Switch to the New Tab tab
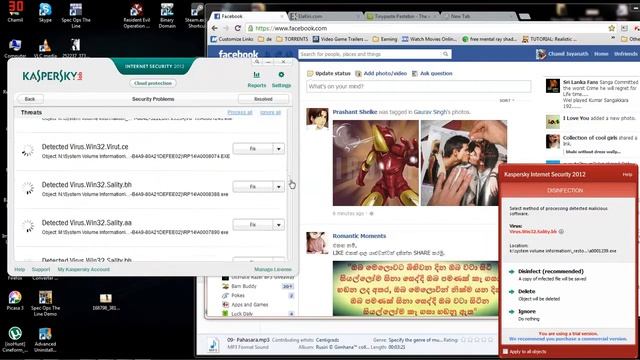The width and height of the screenshot is (640, 360). tap(478, 16)
